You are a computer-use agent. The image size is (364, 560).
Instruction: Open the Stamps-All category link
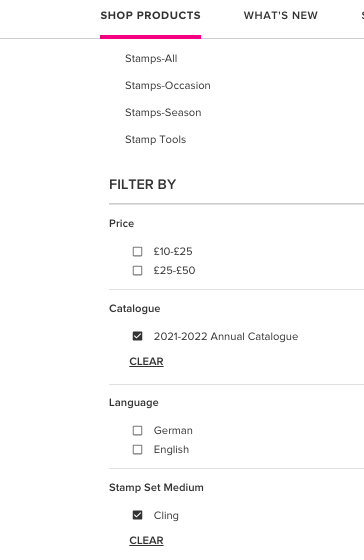click(151, 58)
